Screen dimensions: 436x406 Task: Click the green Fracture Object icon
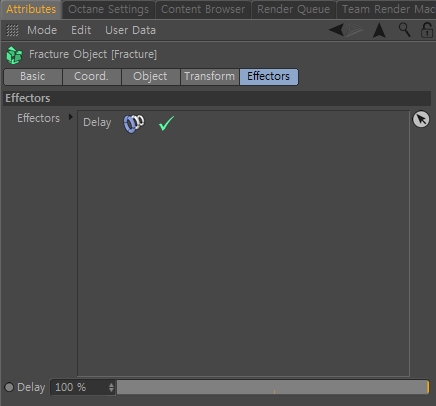(14, 55)
